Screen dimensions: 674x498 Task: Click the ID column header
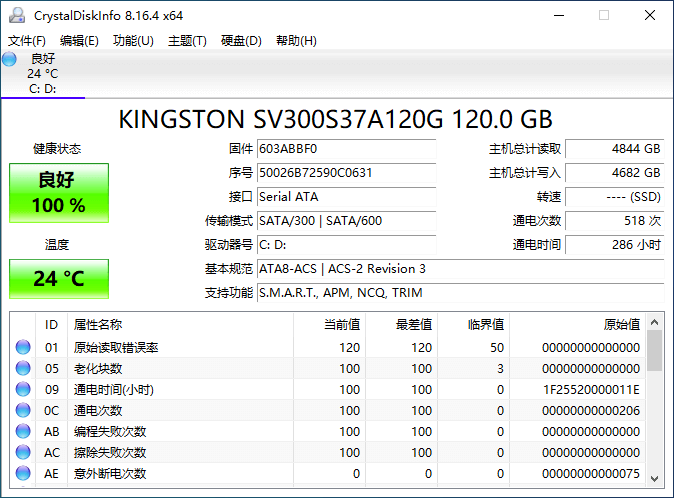(51, 324)
